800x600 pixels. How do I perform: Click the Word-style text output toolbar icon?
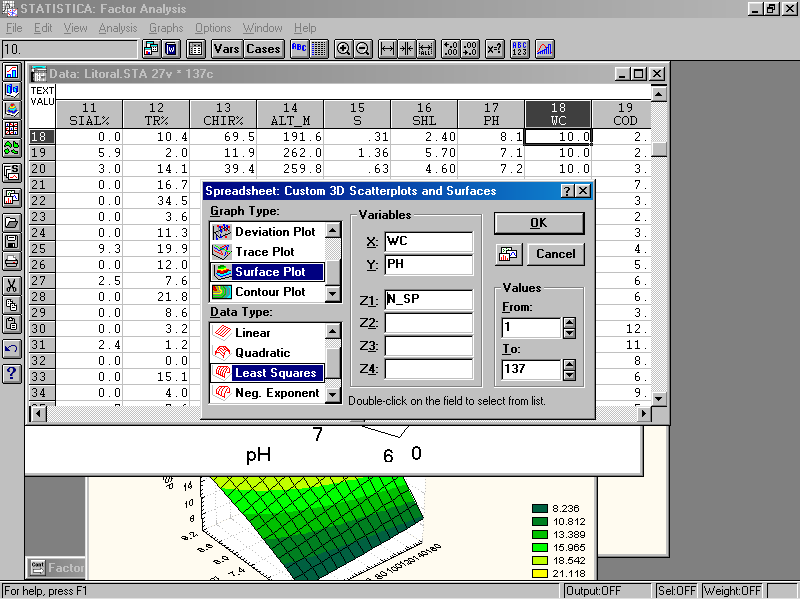(171, 49)
